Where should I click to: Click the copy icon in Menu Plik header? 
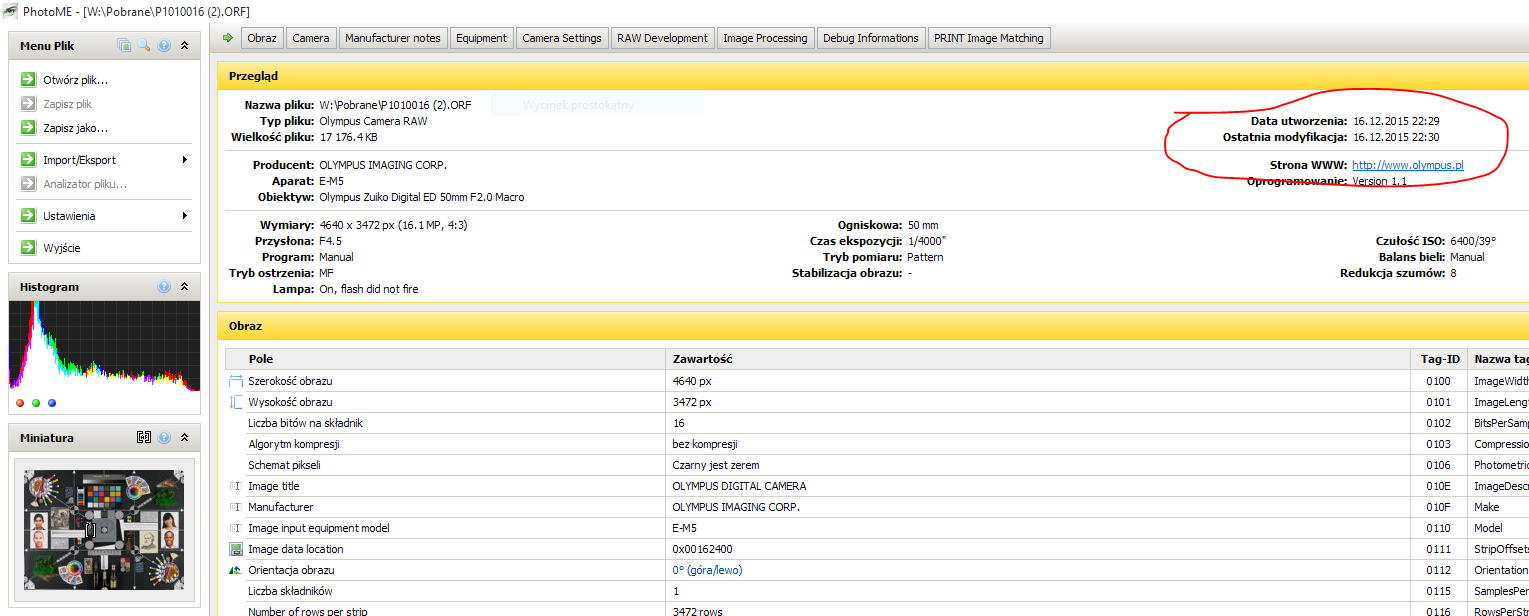124,45
